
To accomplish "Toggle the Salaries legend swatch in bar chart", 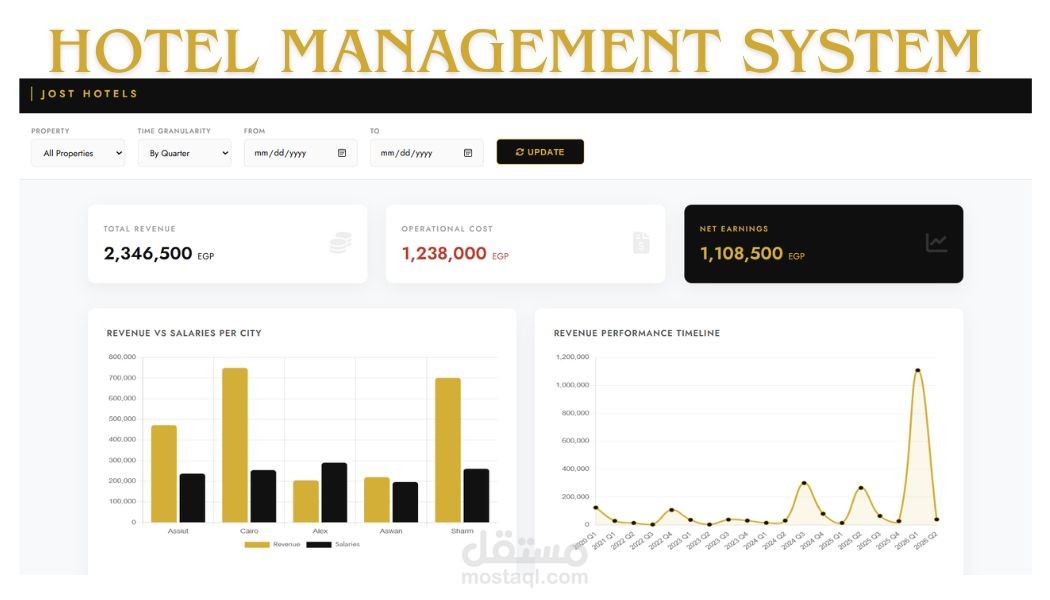I will click(x=319, y=544).
